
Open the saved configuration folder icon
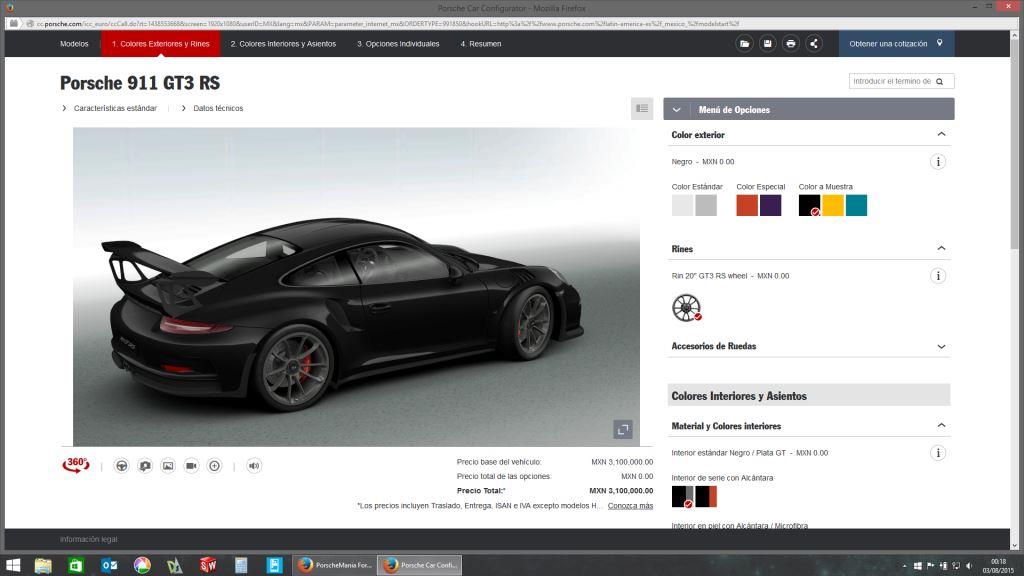744,44
